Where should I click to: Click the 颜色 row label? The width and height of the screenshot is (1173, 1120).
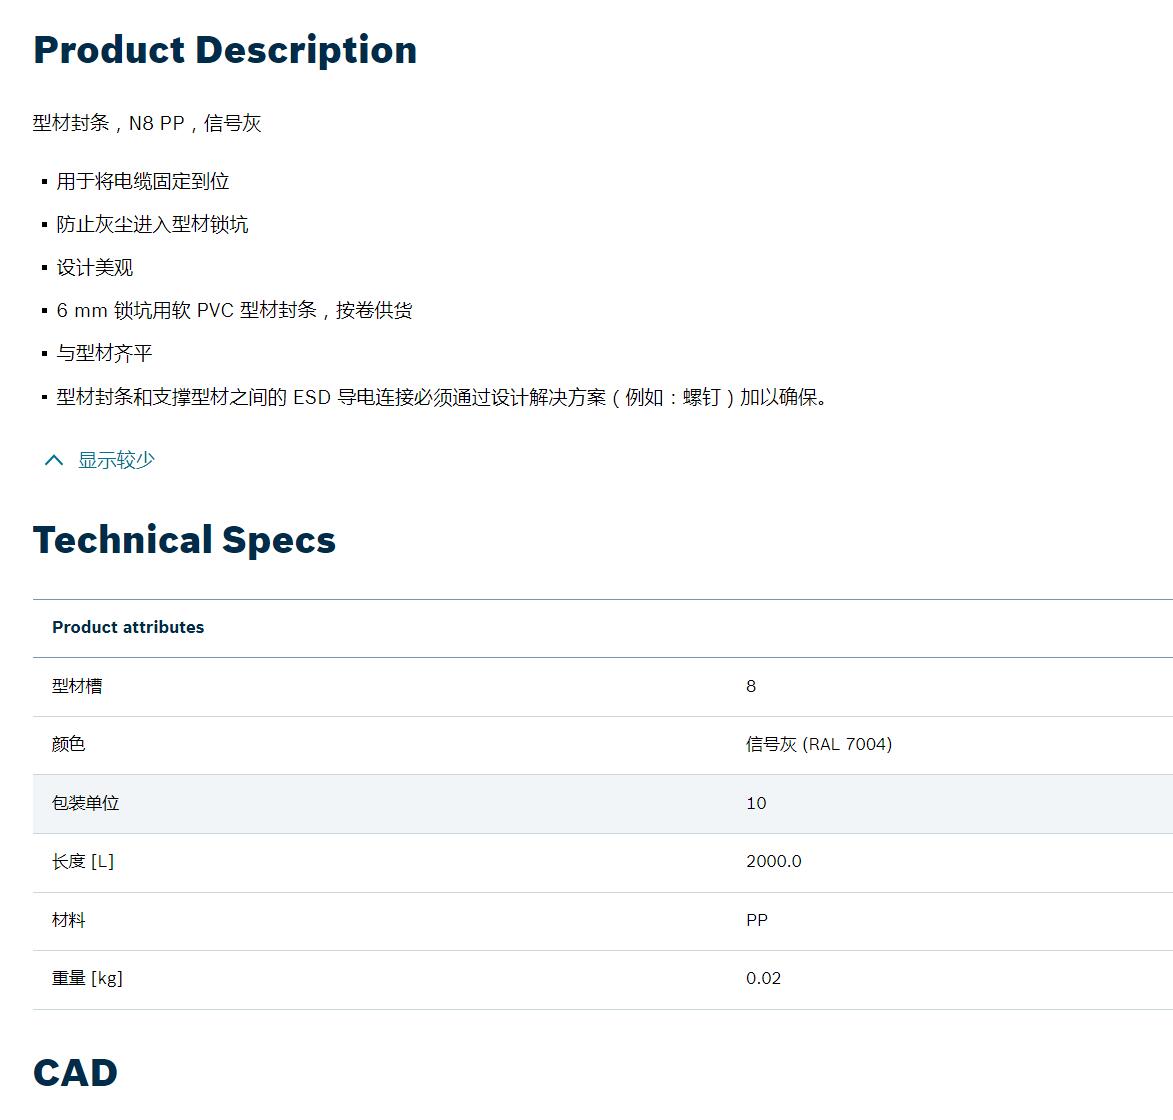[x=69, y=744]
